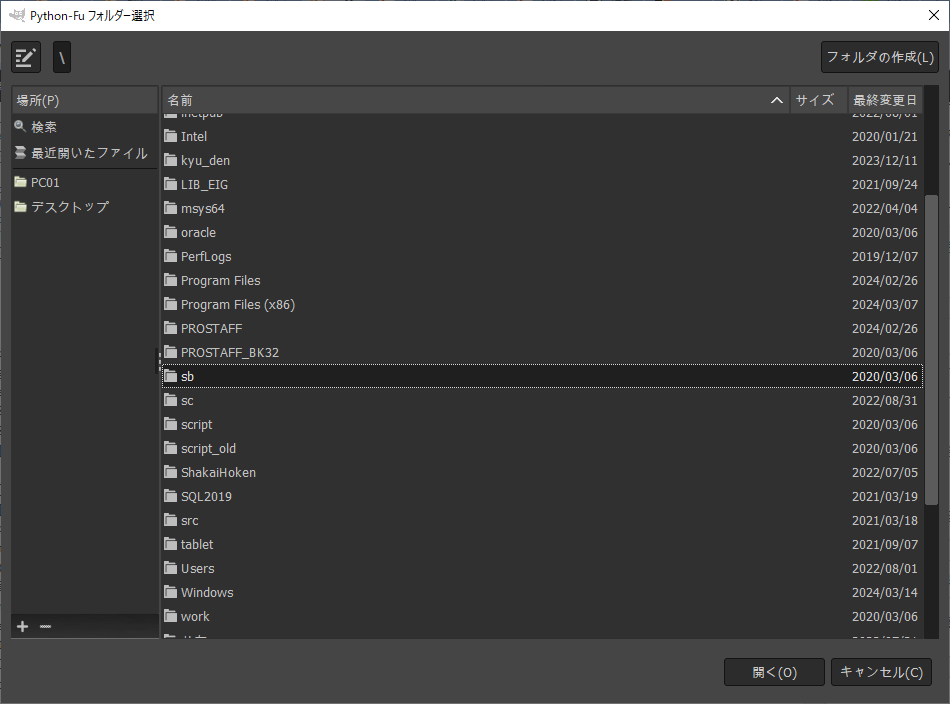950x704 pixels.
Task: Click the folder icon next to Program Files
Action: point(171,280)
